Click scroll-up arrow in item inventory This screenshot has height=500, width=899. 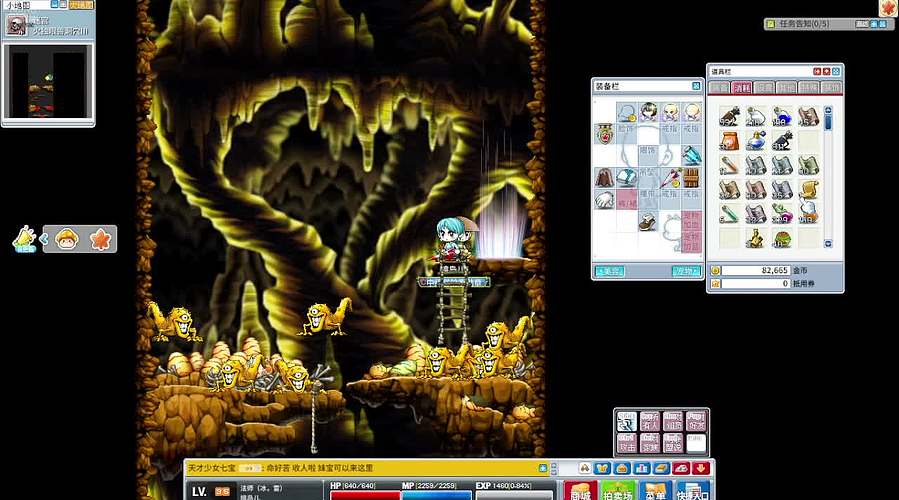coord(828,110)
